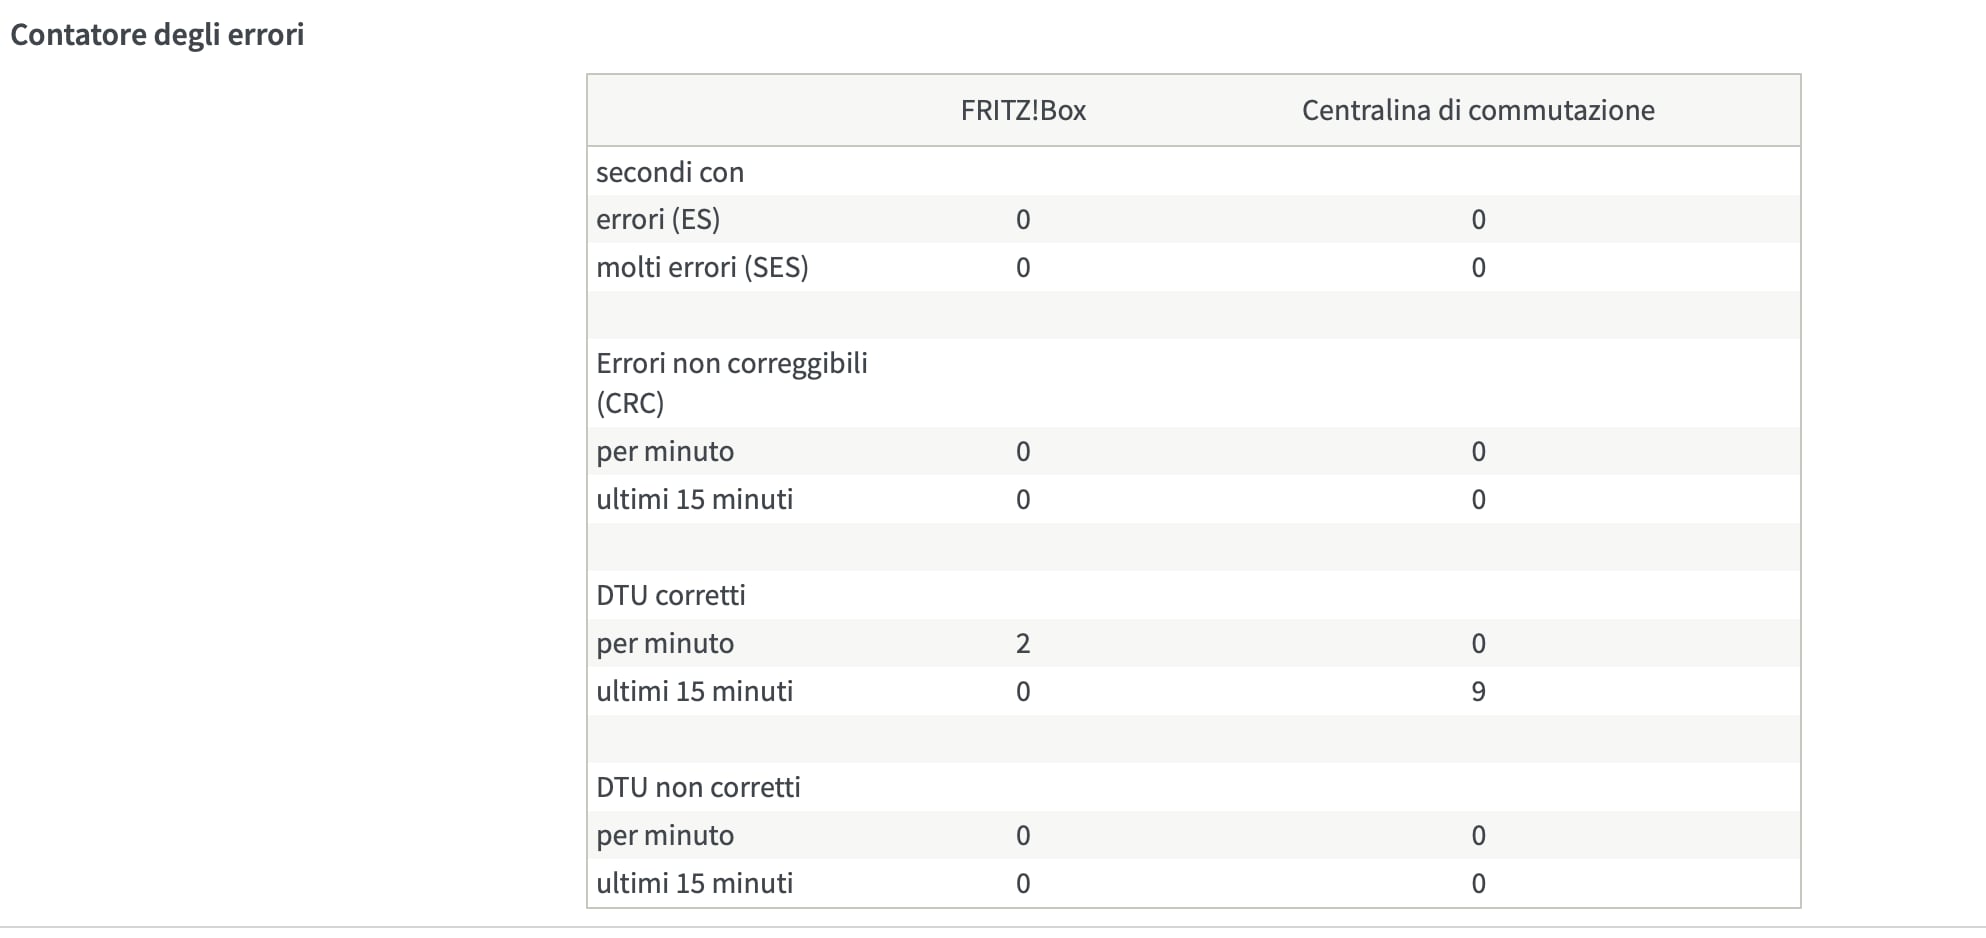Click per minuto label under CRC section
1986x938 pixels.
(665, 451)
